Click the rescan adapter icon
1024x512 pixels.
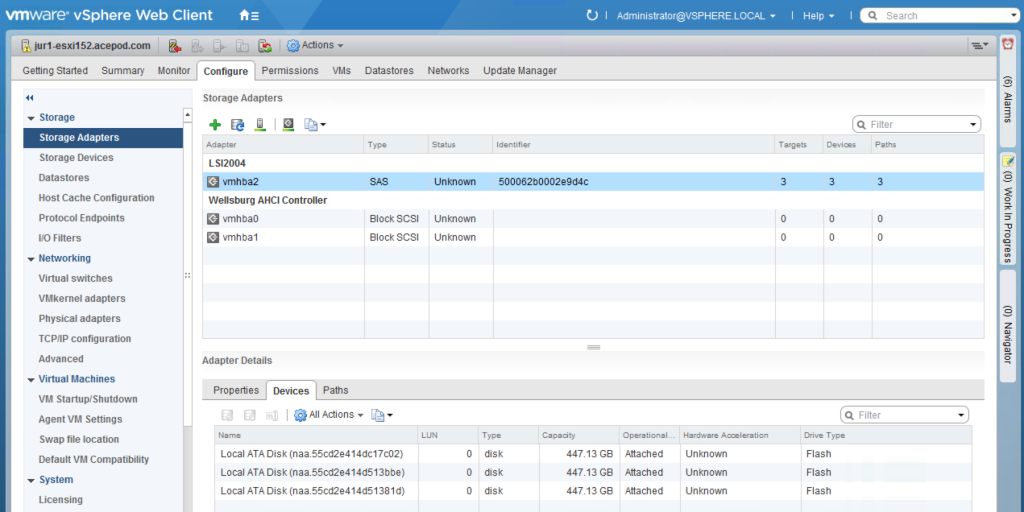click(289, 124)
